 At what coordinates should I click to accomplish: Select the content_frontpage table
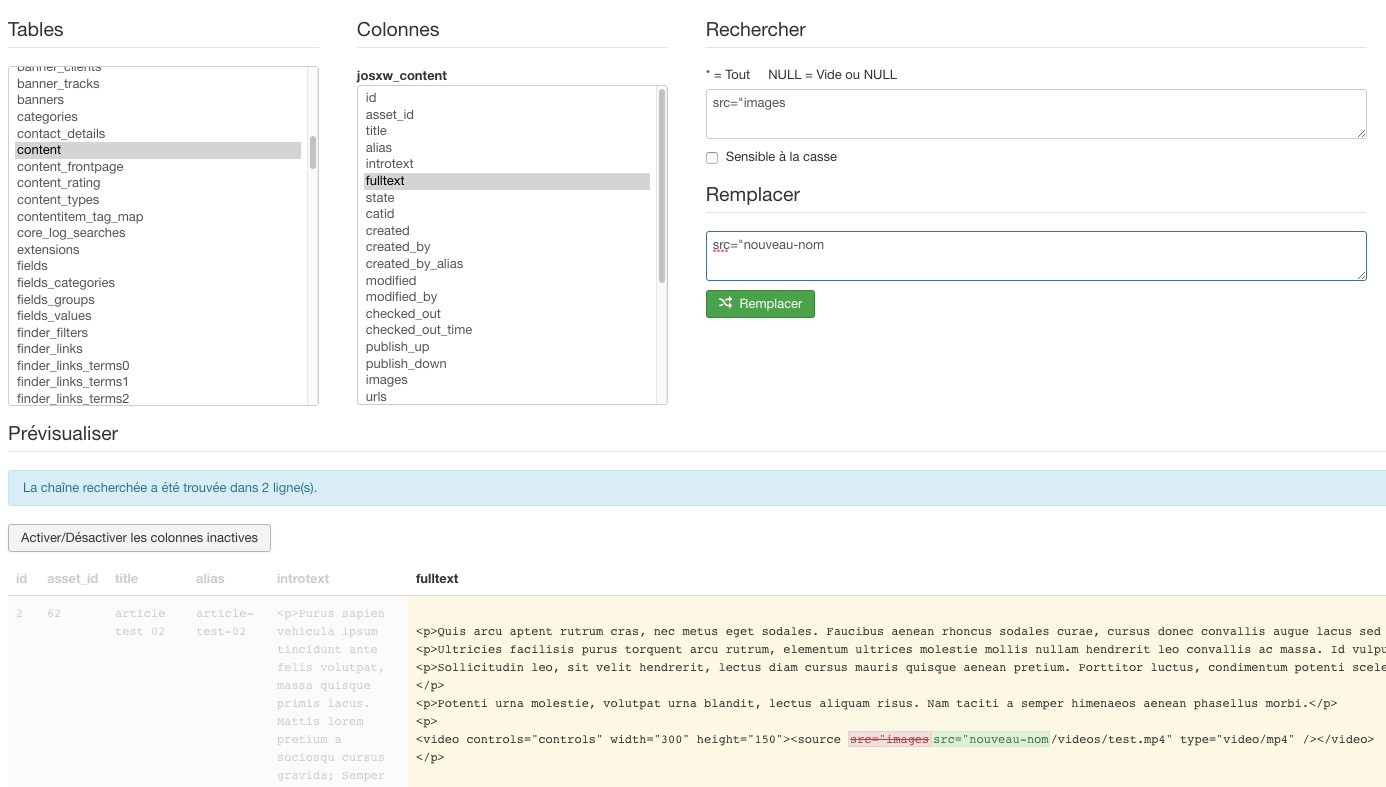pyautogui.click(x=158, y=167)
